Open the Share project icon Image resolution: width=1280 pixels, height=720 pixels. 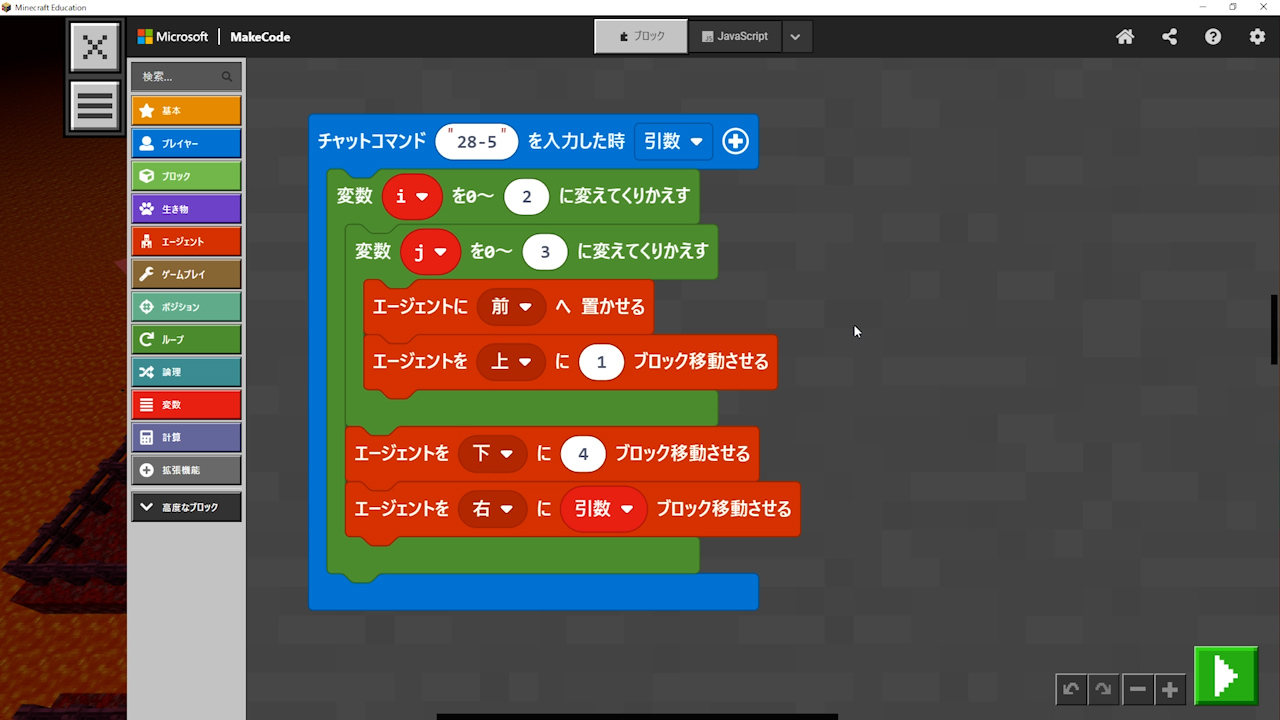tap(1169, 37)
